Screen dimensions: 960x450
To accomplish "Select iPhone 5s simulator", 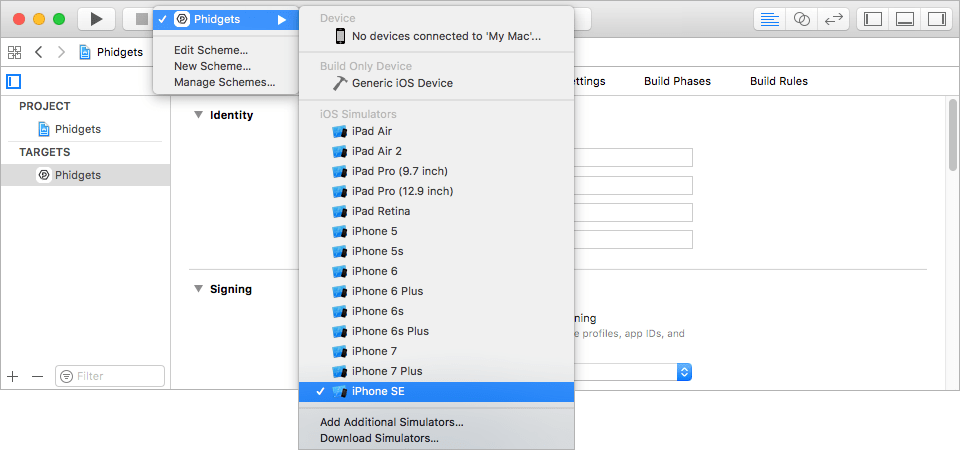I will click(x=436, y=251).
